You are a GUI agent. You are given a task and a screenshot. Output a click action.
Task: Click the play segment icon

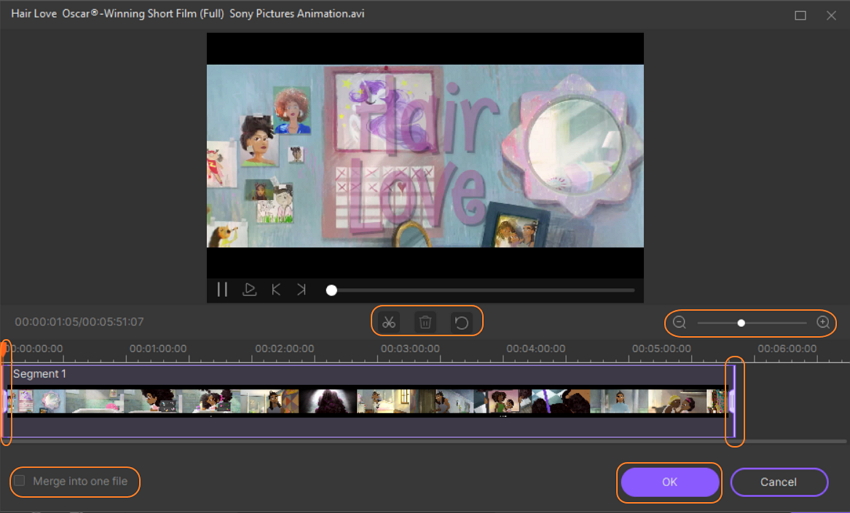249,290
